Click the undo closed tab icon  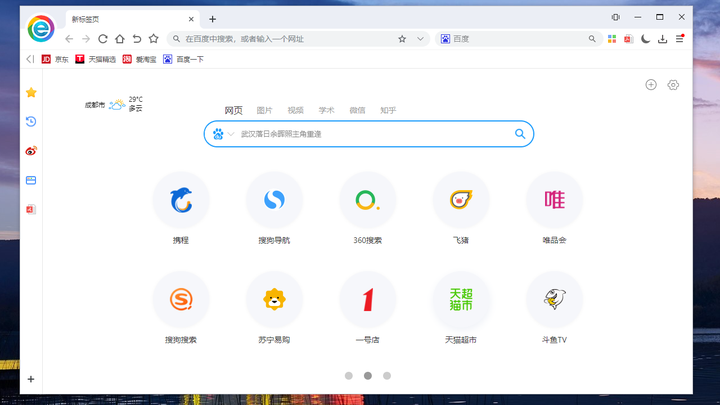[x=137, y=39]
